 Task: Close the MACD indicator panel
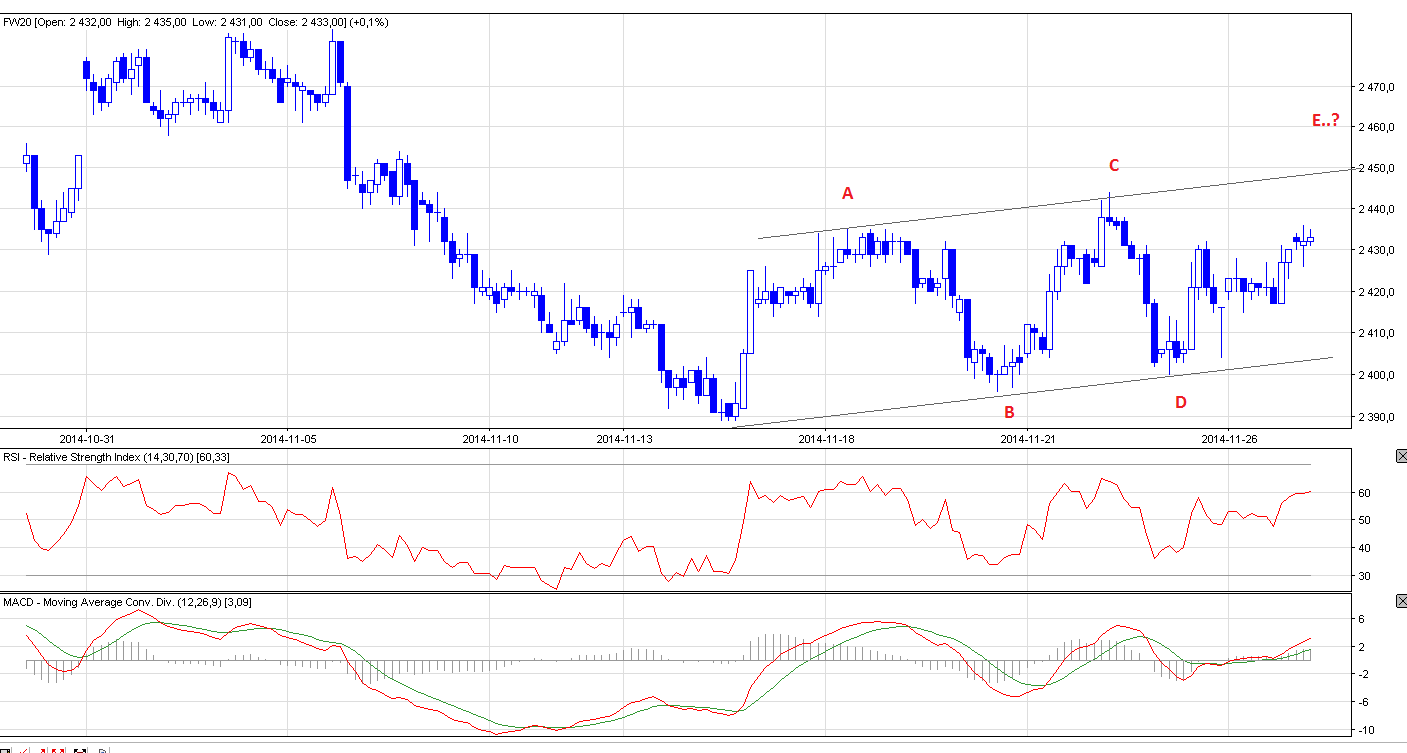point(1400,601)
